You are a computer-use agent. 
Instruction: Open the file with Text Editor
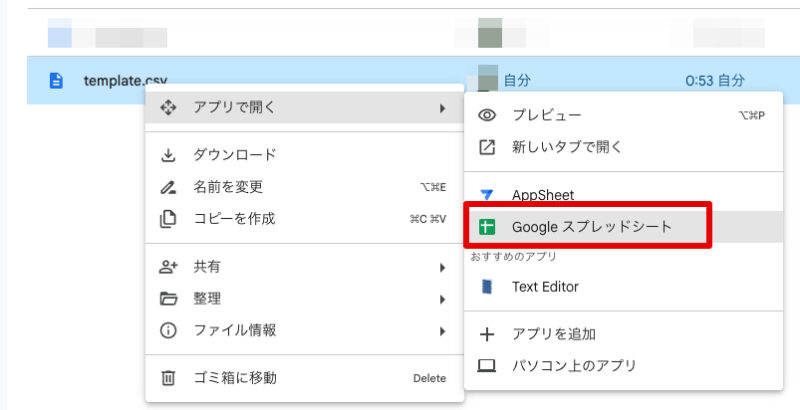click(623, 287)
